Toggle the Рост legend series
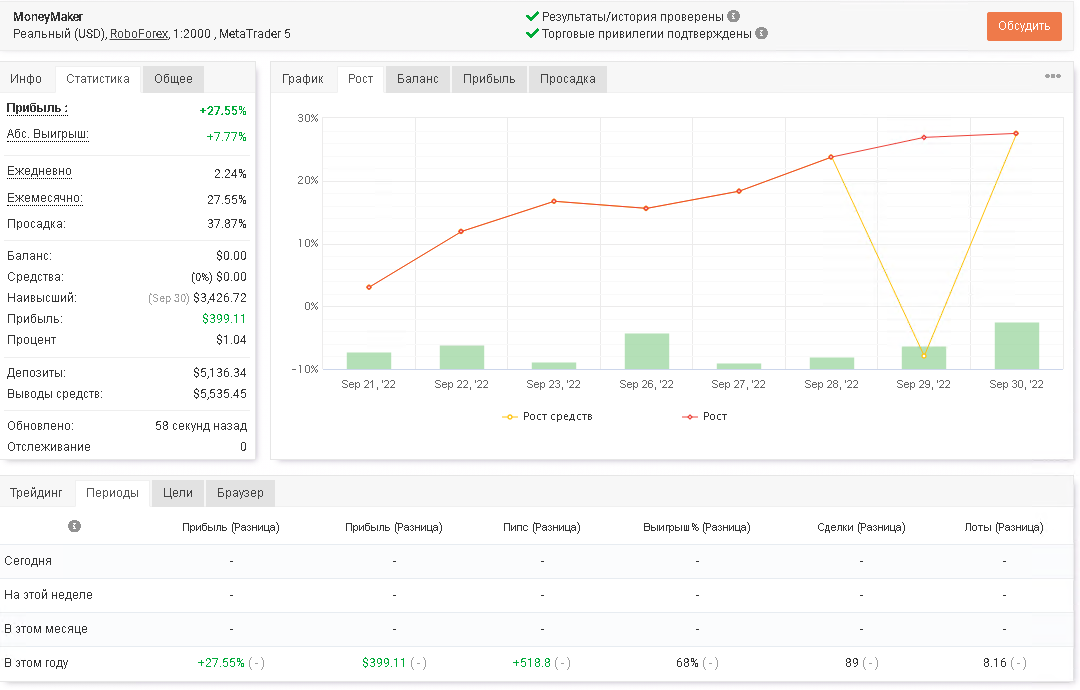Viewport: 1080px width, 690px height. tap(705, 417)
